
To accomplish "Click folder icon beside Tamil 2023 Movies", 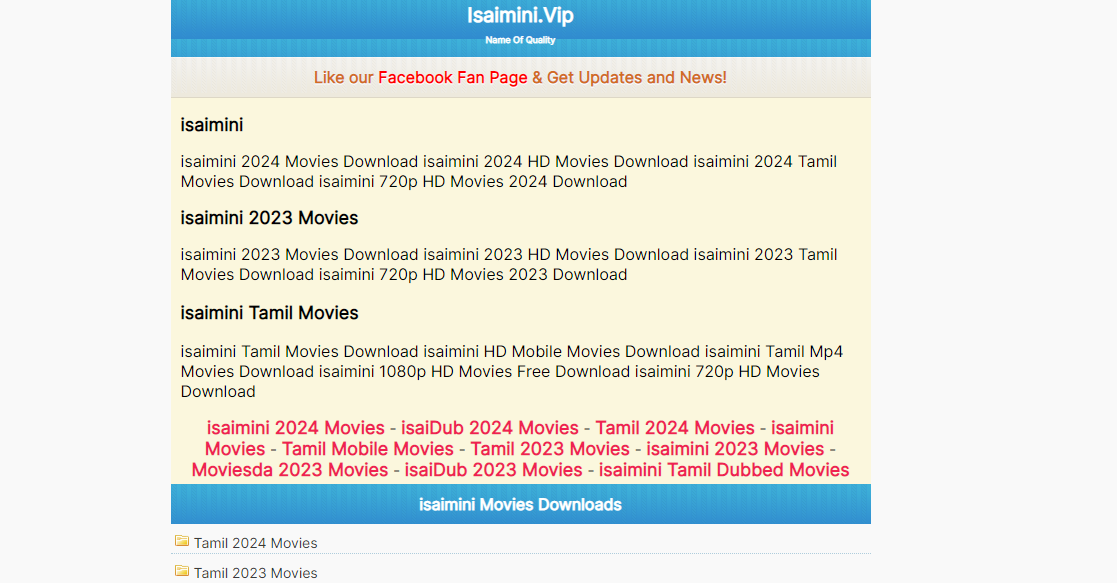I will 182,571.
